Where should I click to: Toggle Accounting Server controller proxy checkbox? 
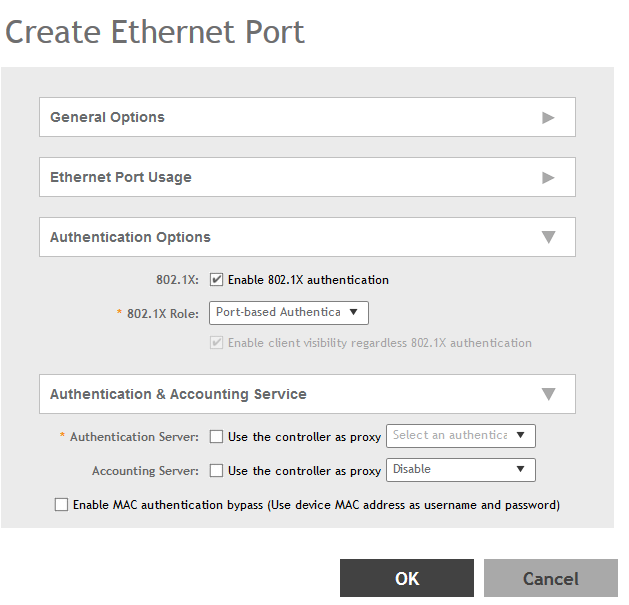(x=217, y=470)
